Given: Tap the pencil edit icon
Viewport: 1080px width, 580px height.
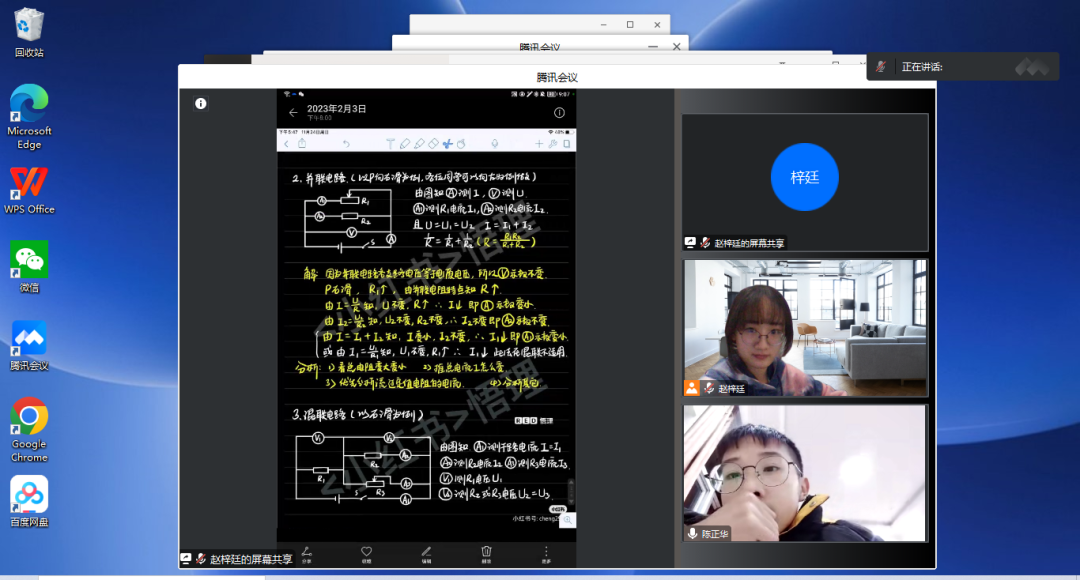Looking at the screenshot, I should [x=426, y=552].
